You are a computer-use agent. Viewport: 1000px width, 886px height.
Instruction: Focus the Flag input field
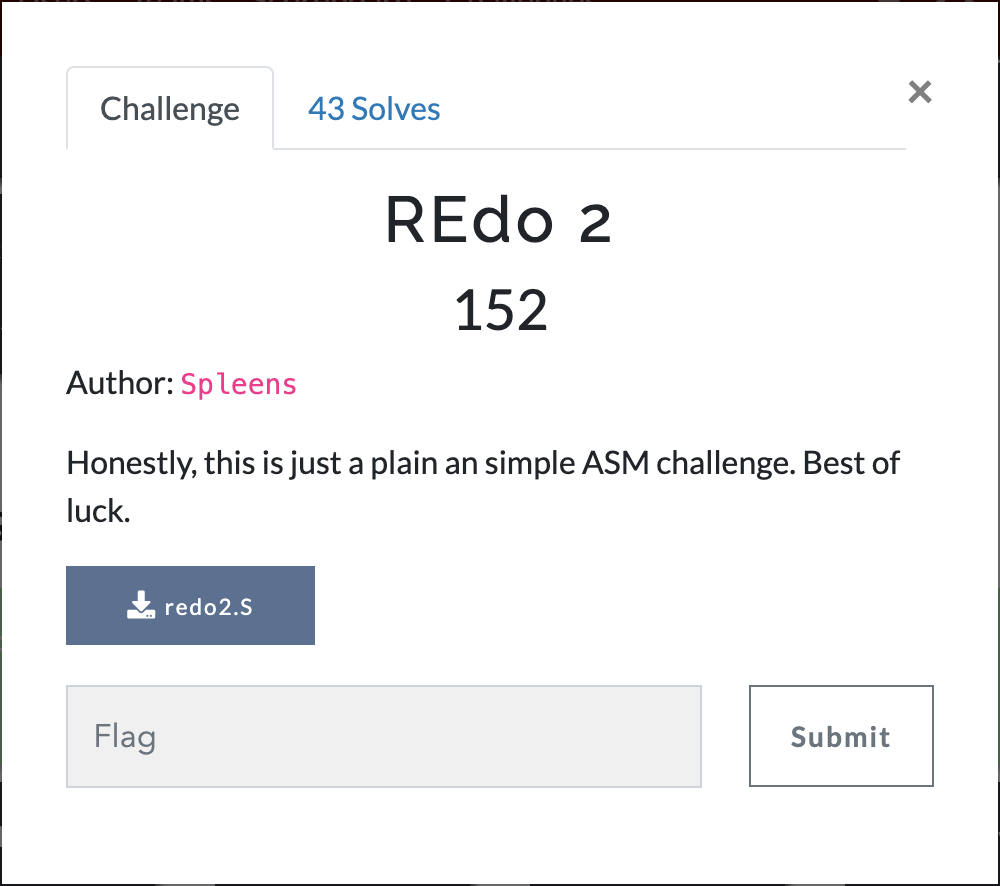(x=384, y=737)
